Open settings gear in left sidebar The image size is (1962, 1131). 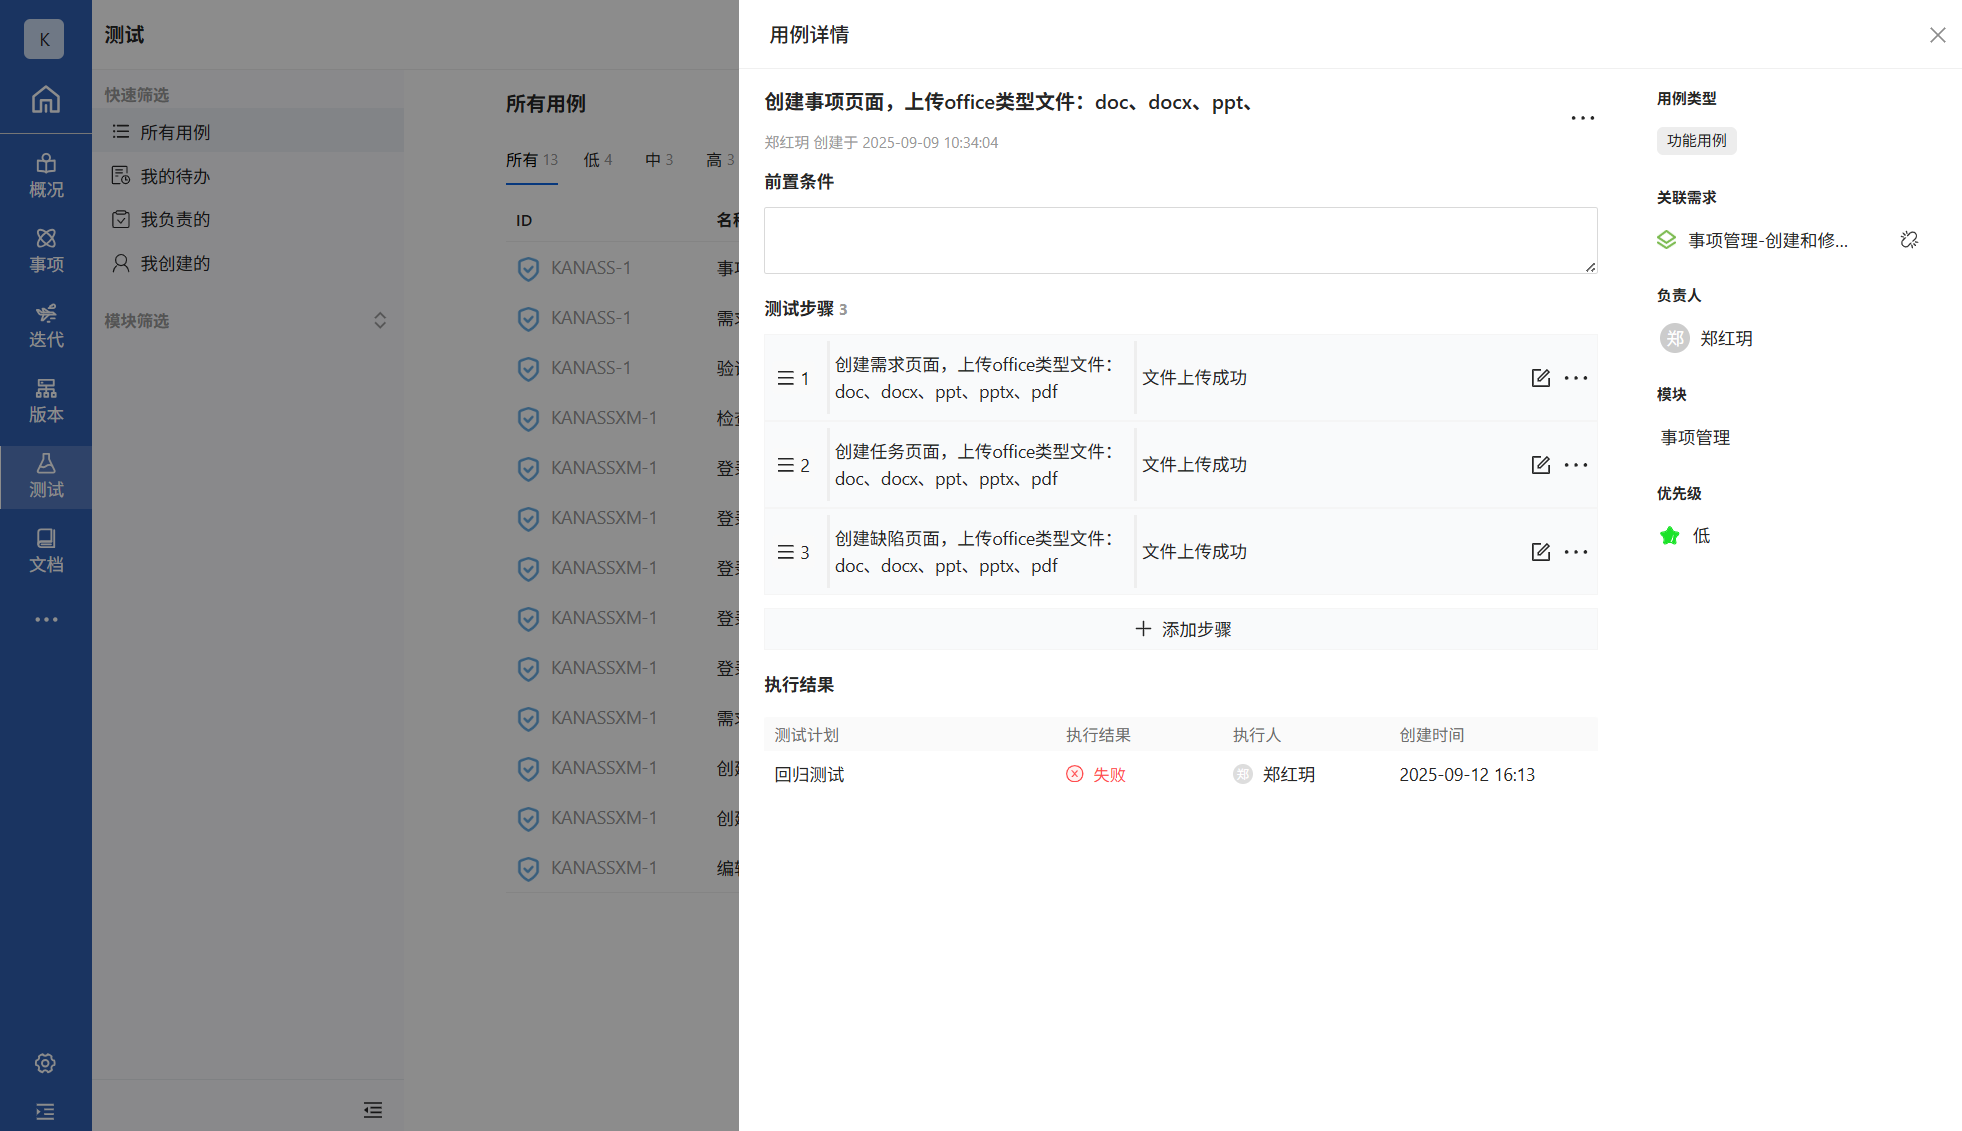click(45, 1063)
